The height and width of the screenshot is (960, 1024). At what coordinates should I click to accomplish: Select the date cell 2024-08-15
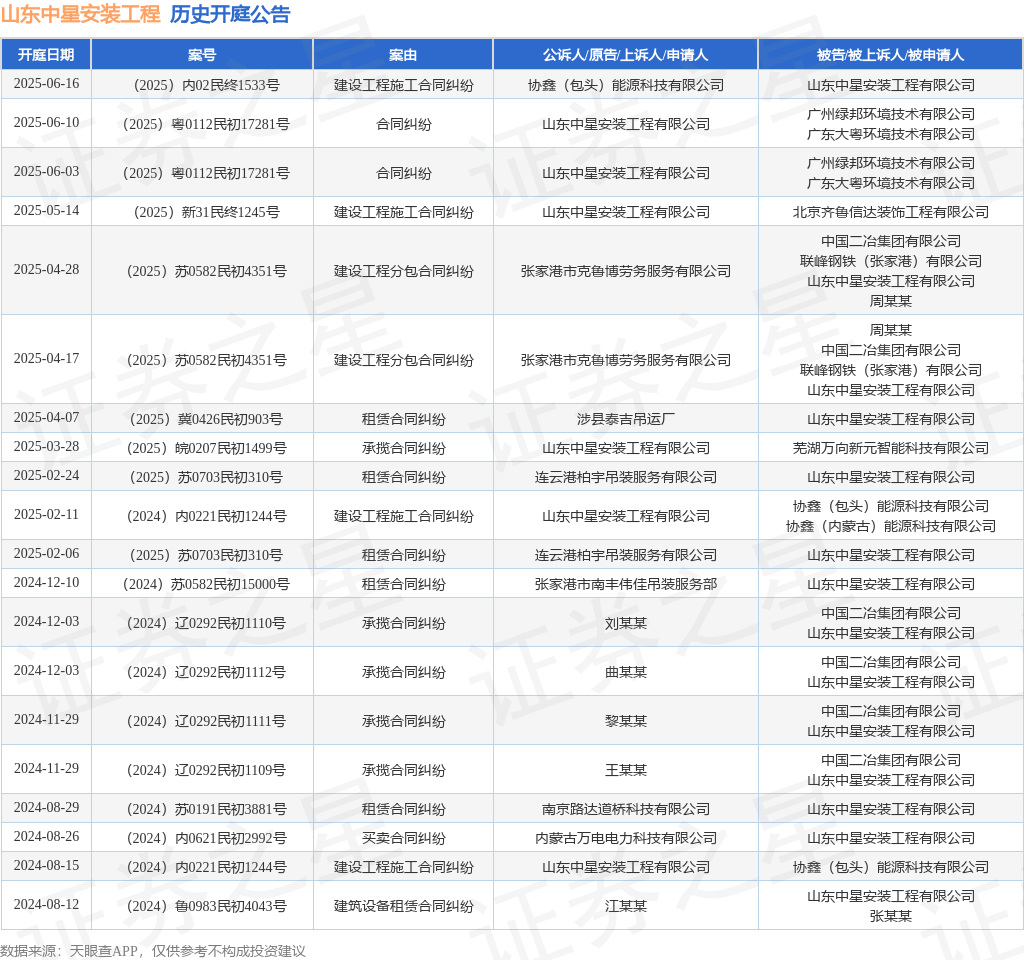click(x=46, y=866)
